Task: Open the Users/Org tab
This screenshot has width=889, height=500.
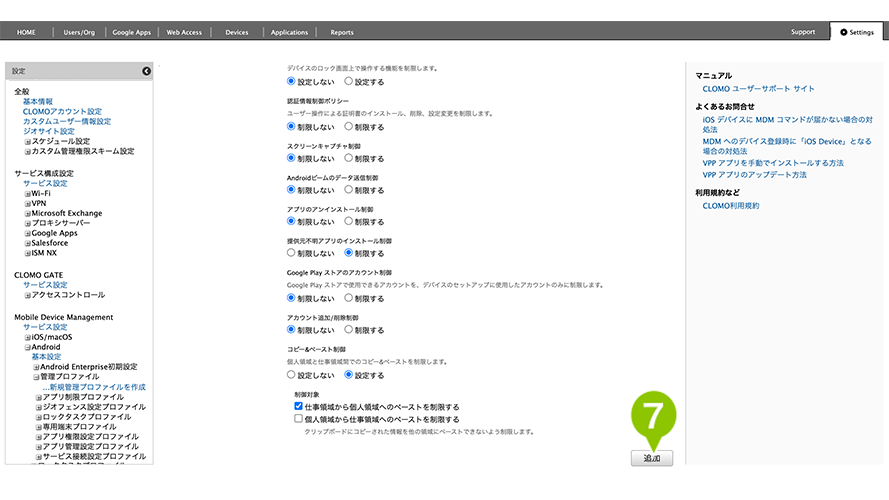Action: (79, 32)
